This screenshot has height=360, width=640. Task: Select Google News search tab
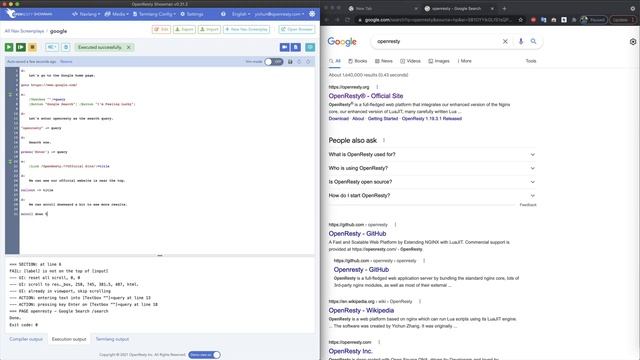click(384, 61)
